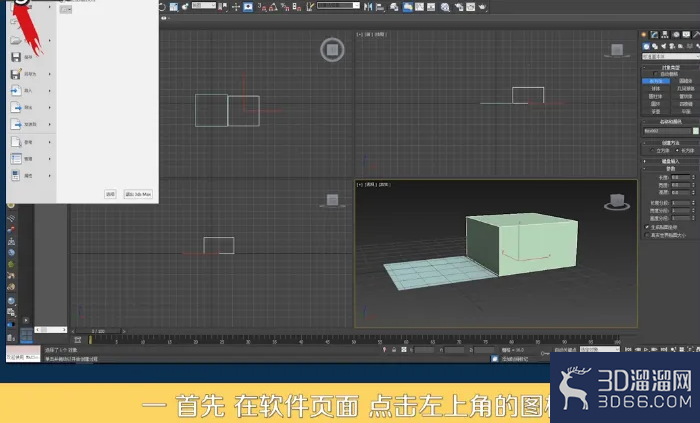Click the Use Pivot Point Center icon
Image resolution: width=700 pixels, height=423 pixels.
click(x=222, y=7)
